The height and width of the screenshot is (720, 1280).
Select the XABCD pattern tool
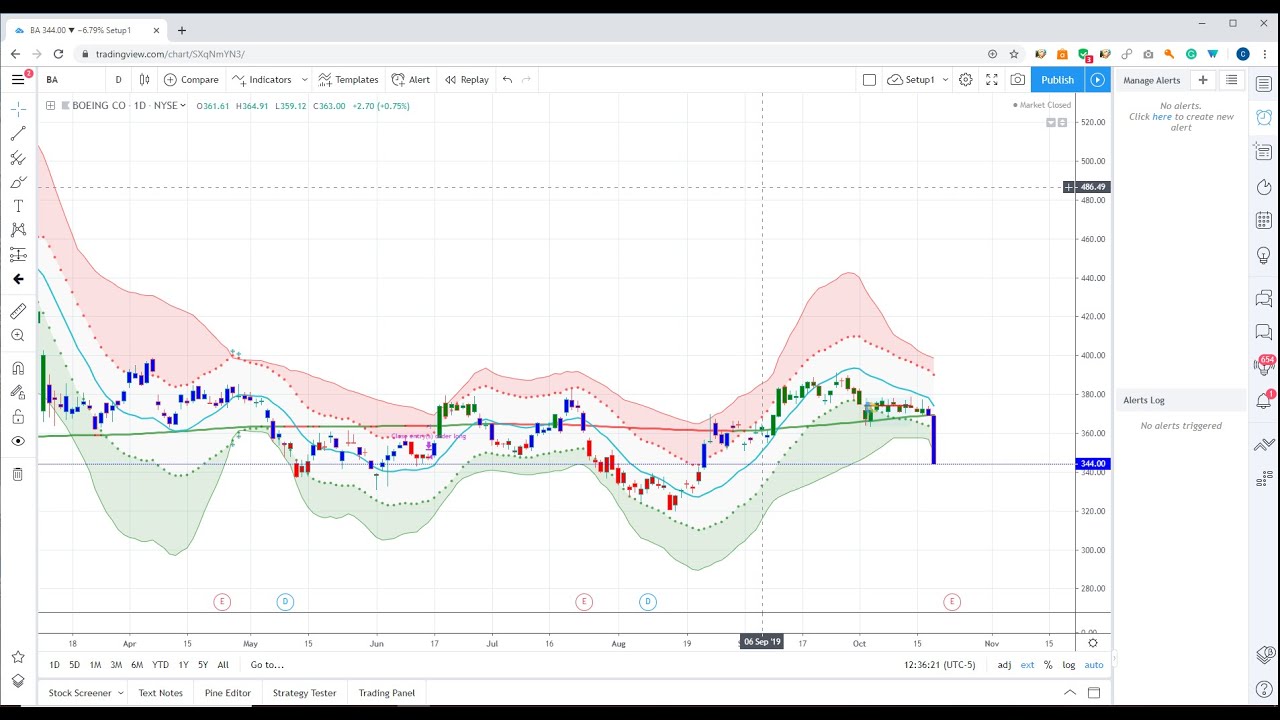point(18,230)
